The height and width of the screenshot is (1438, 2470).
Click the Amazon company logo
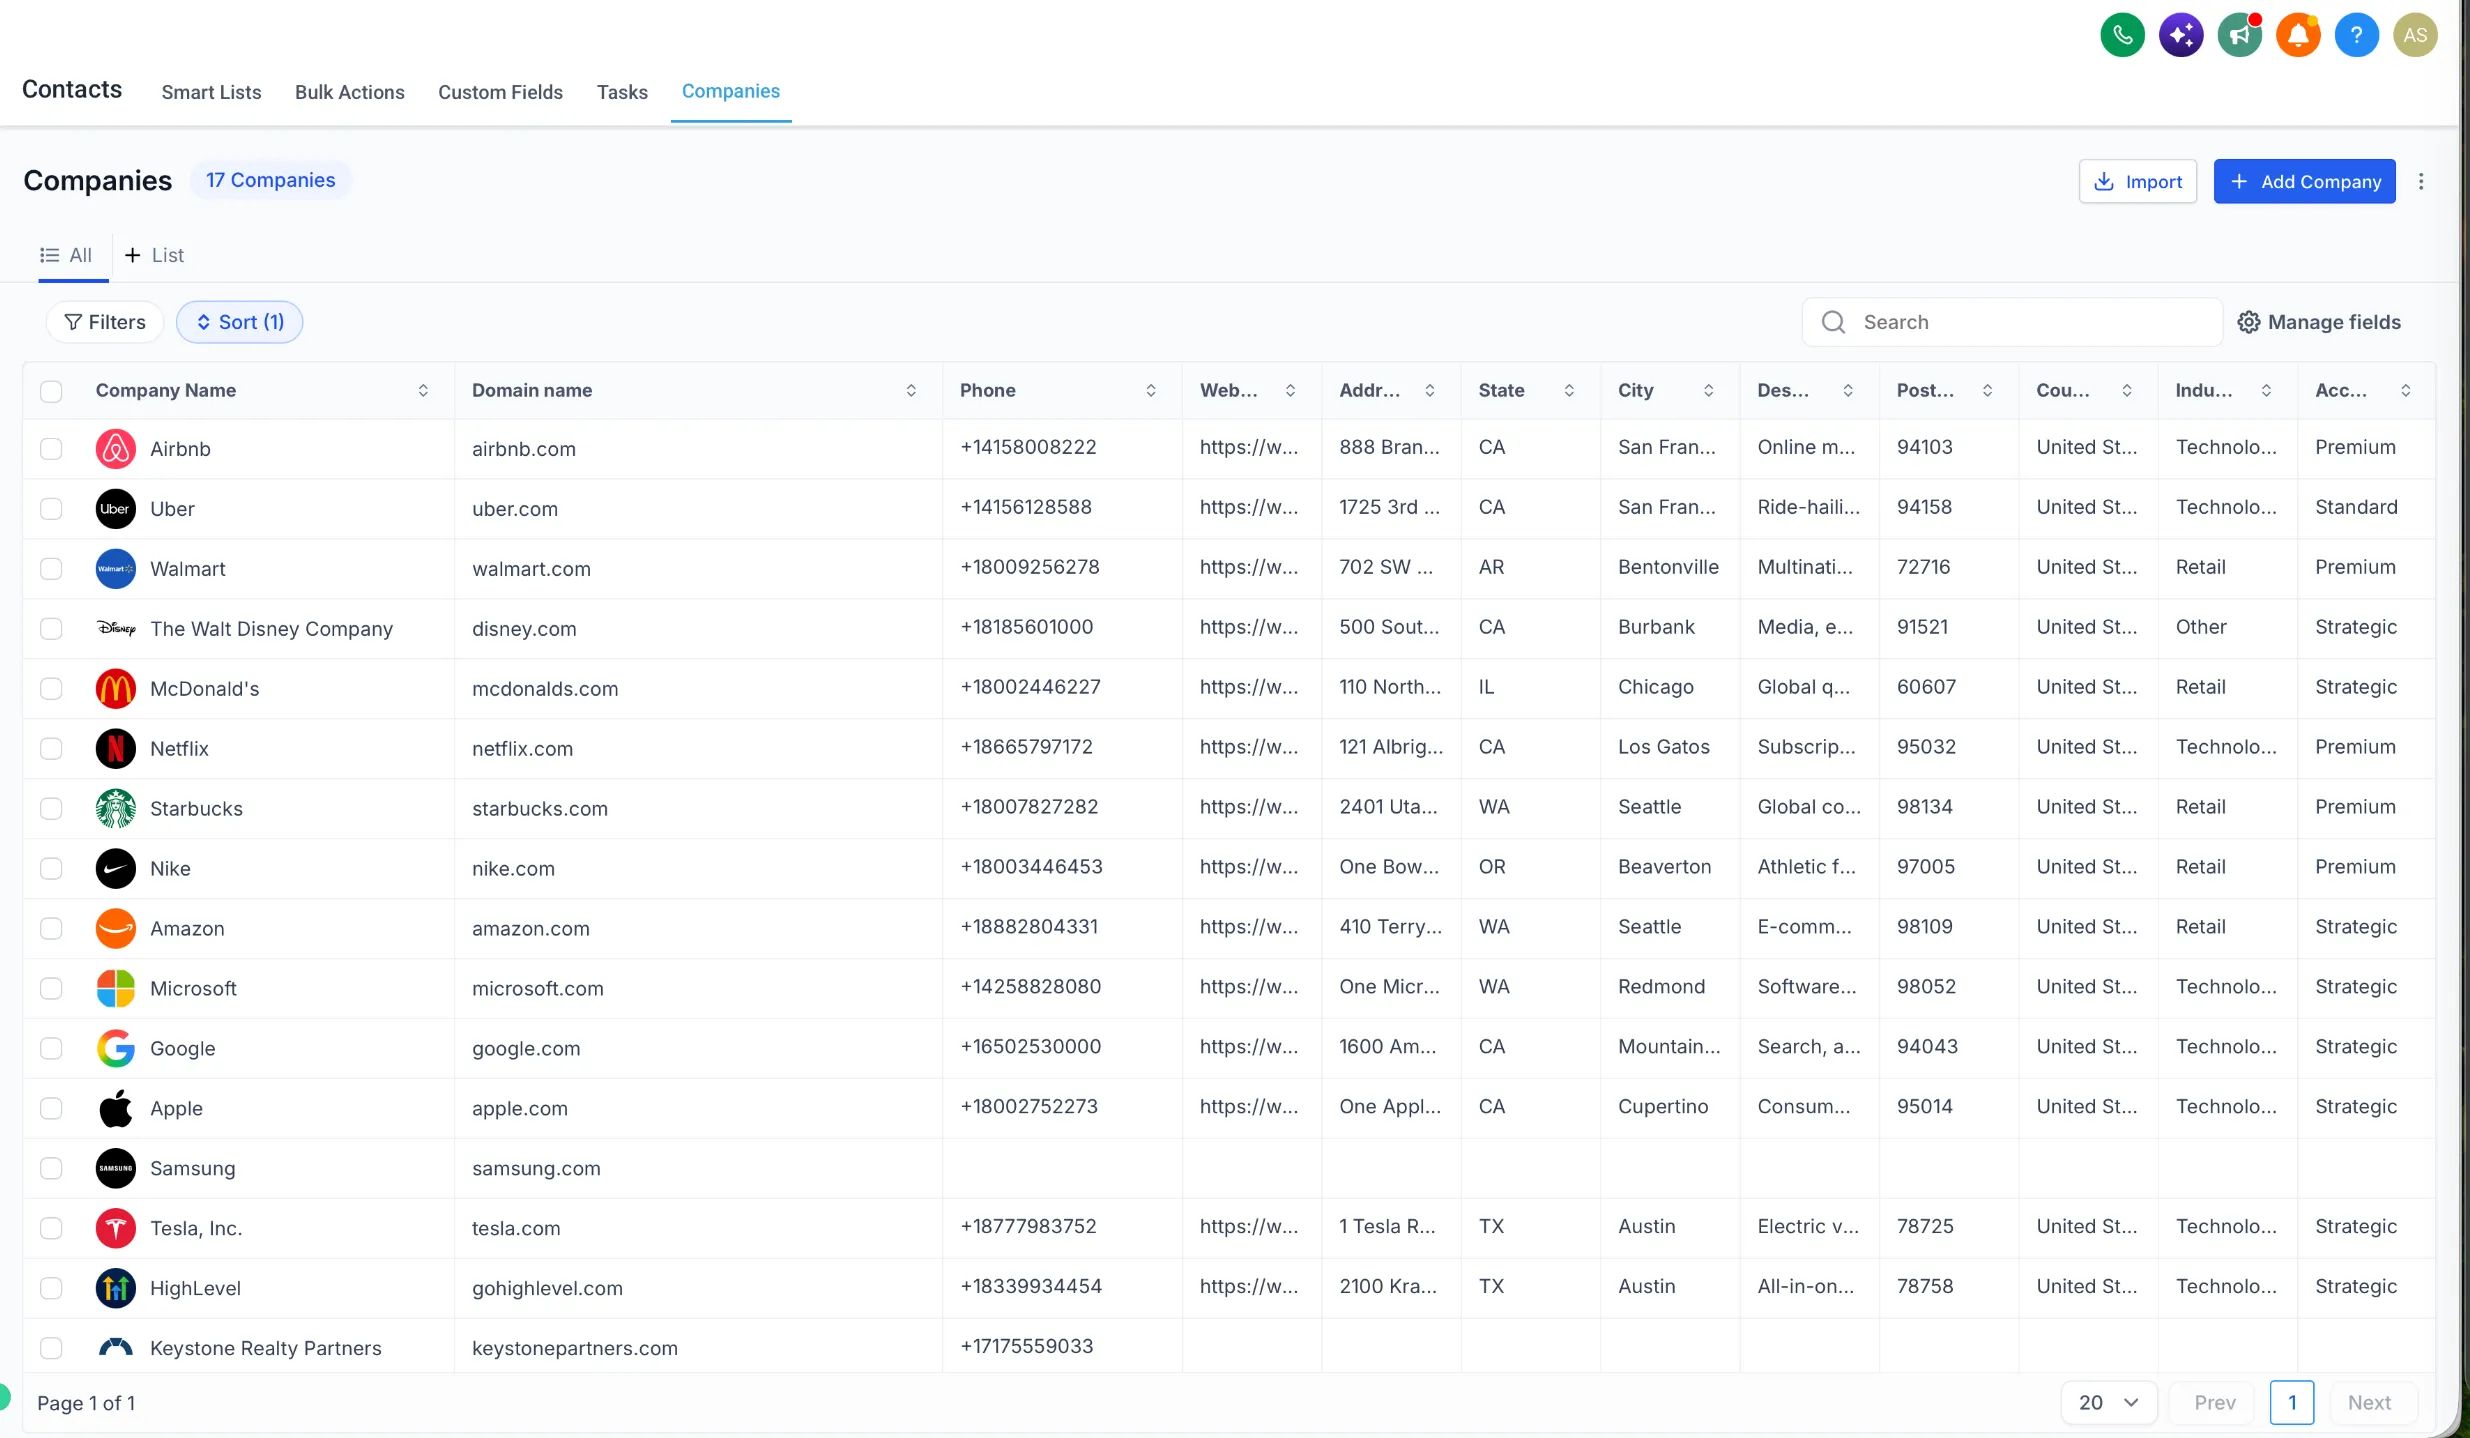116,929
